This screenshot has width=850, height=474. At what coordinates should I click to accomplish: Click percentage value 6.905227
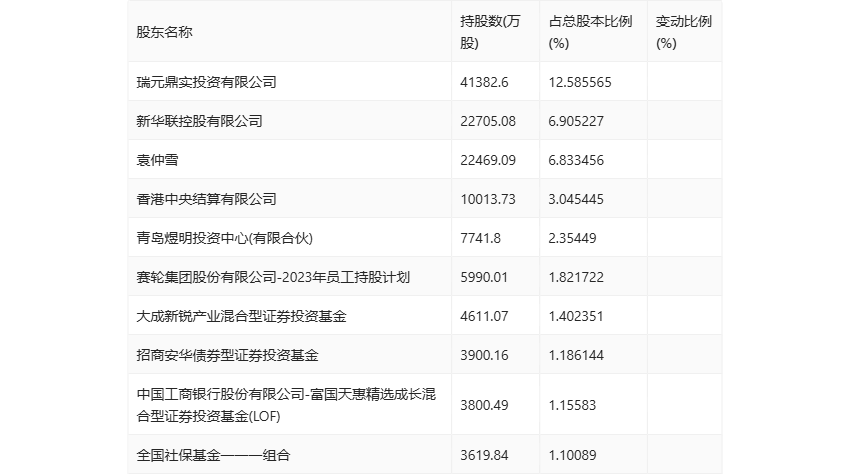(576, 121)
